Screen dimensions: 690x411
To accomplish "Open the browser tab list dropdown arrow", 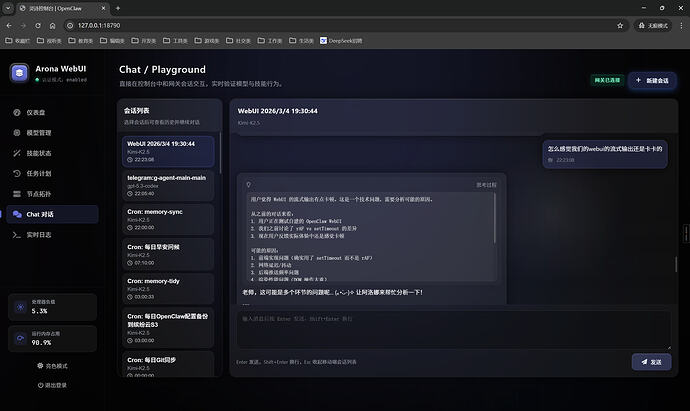I will point(8,8).
